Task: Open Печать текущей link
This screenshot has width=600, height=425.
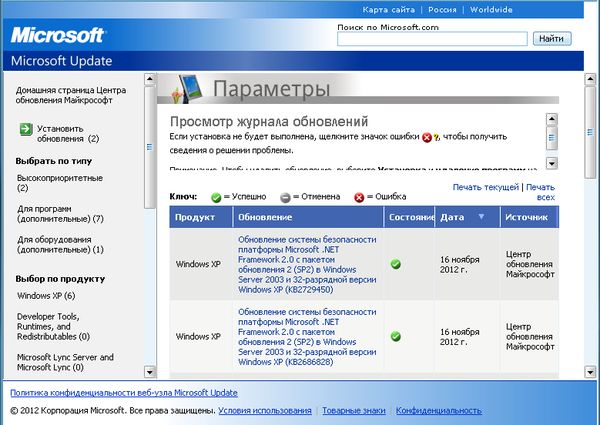Action: (x=485, y=187)
